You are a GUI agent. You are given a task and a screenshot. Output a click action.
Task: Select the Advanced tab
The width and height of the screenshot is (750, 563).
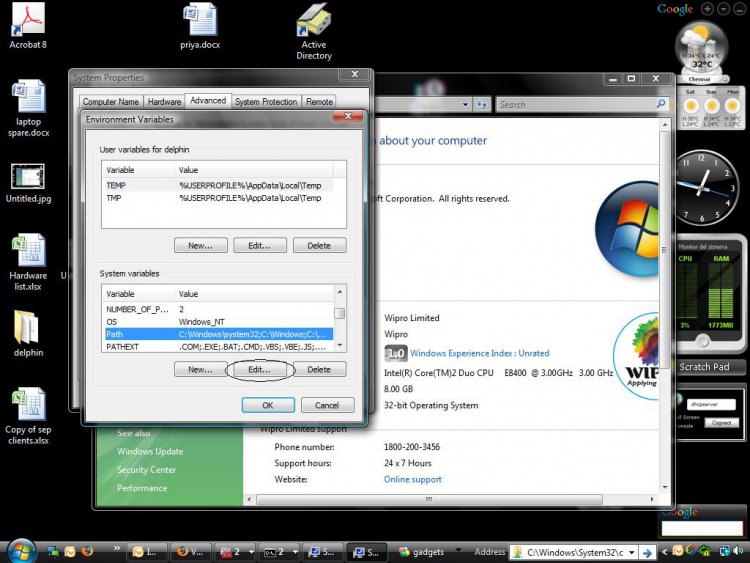pyautogui.click(x=208, y=100)
